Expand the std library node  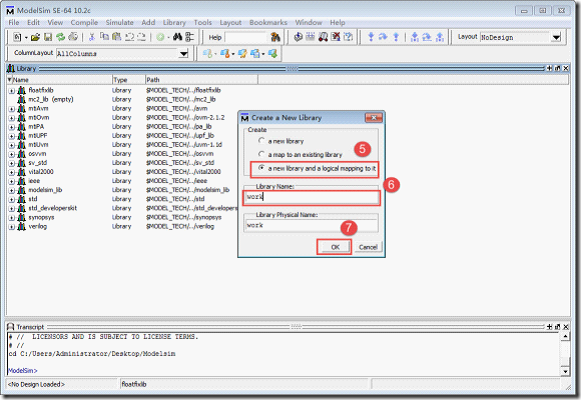point(12,200)
